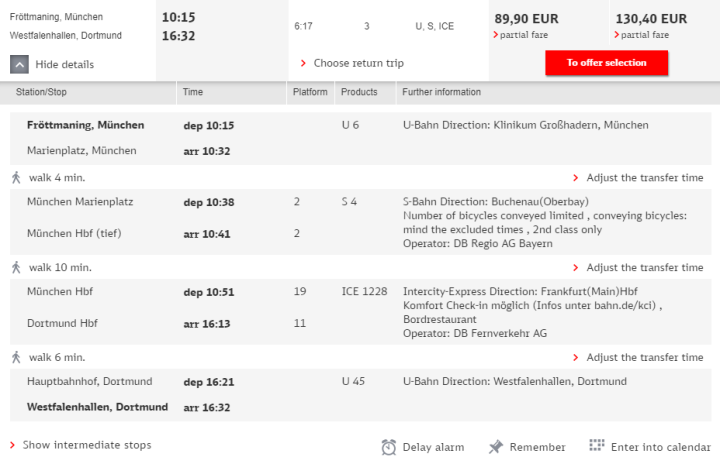Click the 89,90 EUR fare price
The width and height of the screenshot is (720, 464).
(526, 19)
